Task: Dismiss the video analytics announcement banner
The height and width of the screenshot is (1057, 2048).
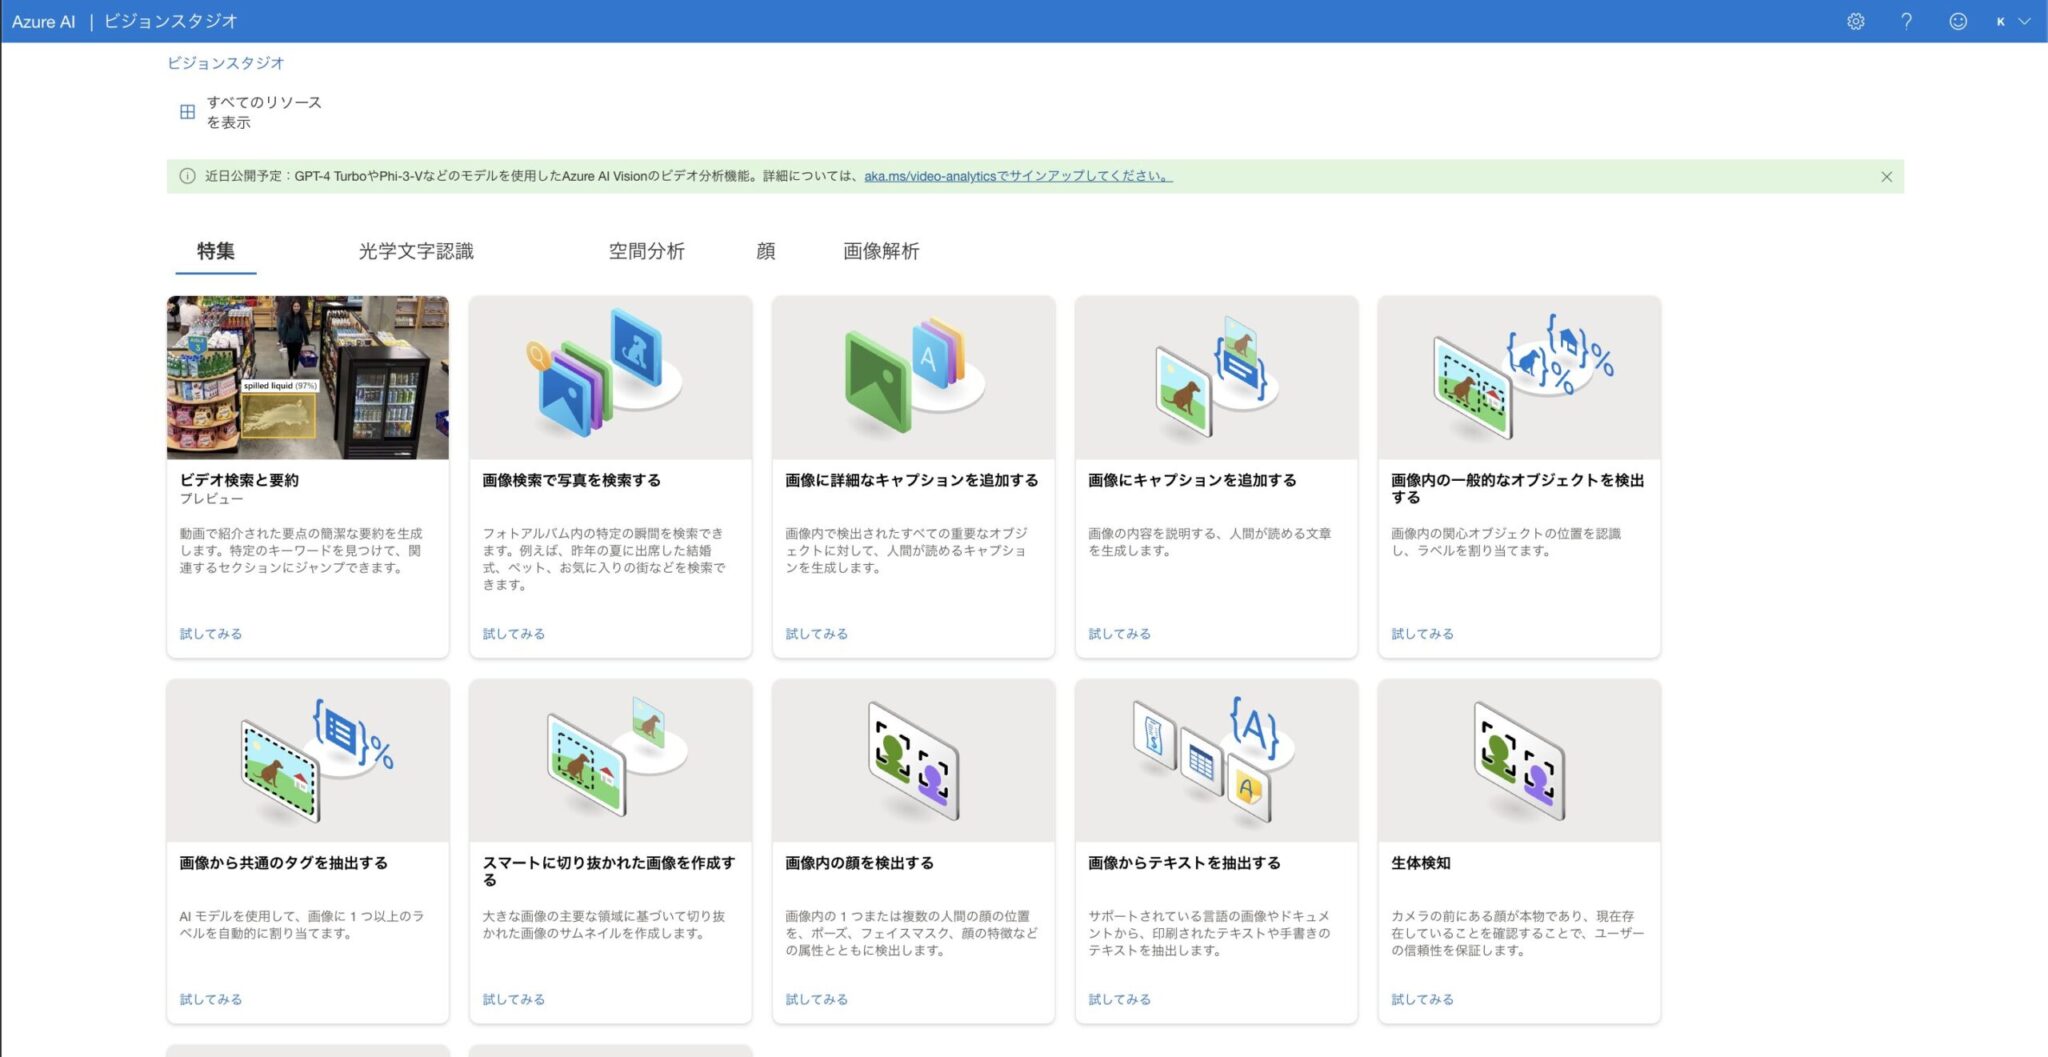Action: coord(1886,177)
